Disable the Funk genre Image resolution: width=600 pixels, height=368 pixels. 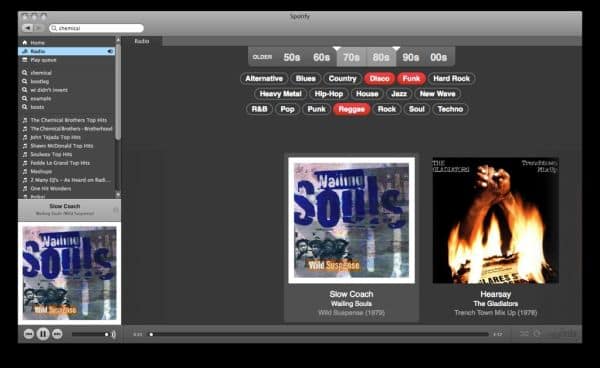(411, 78)
